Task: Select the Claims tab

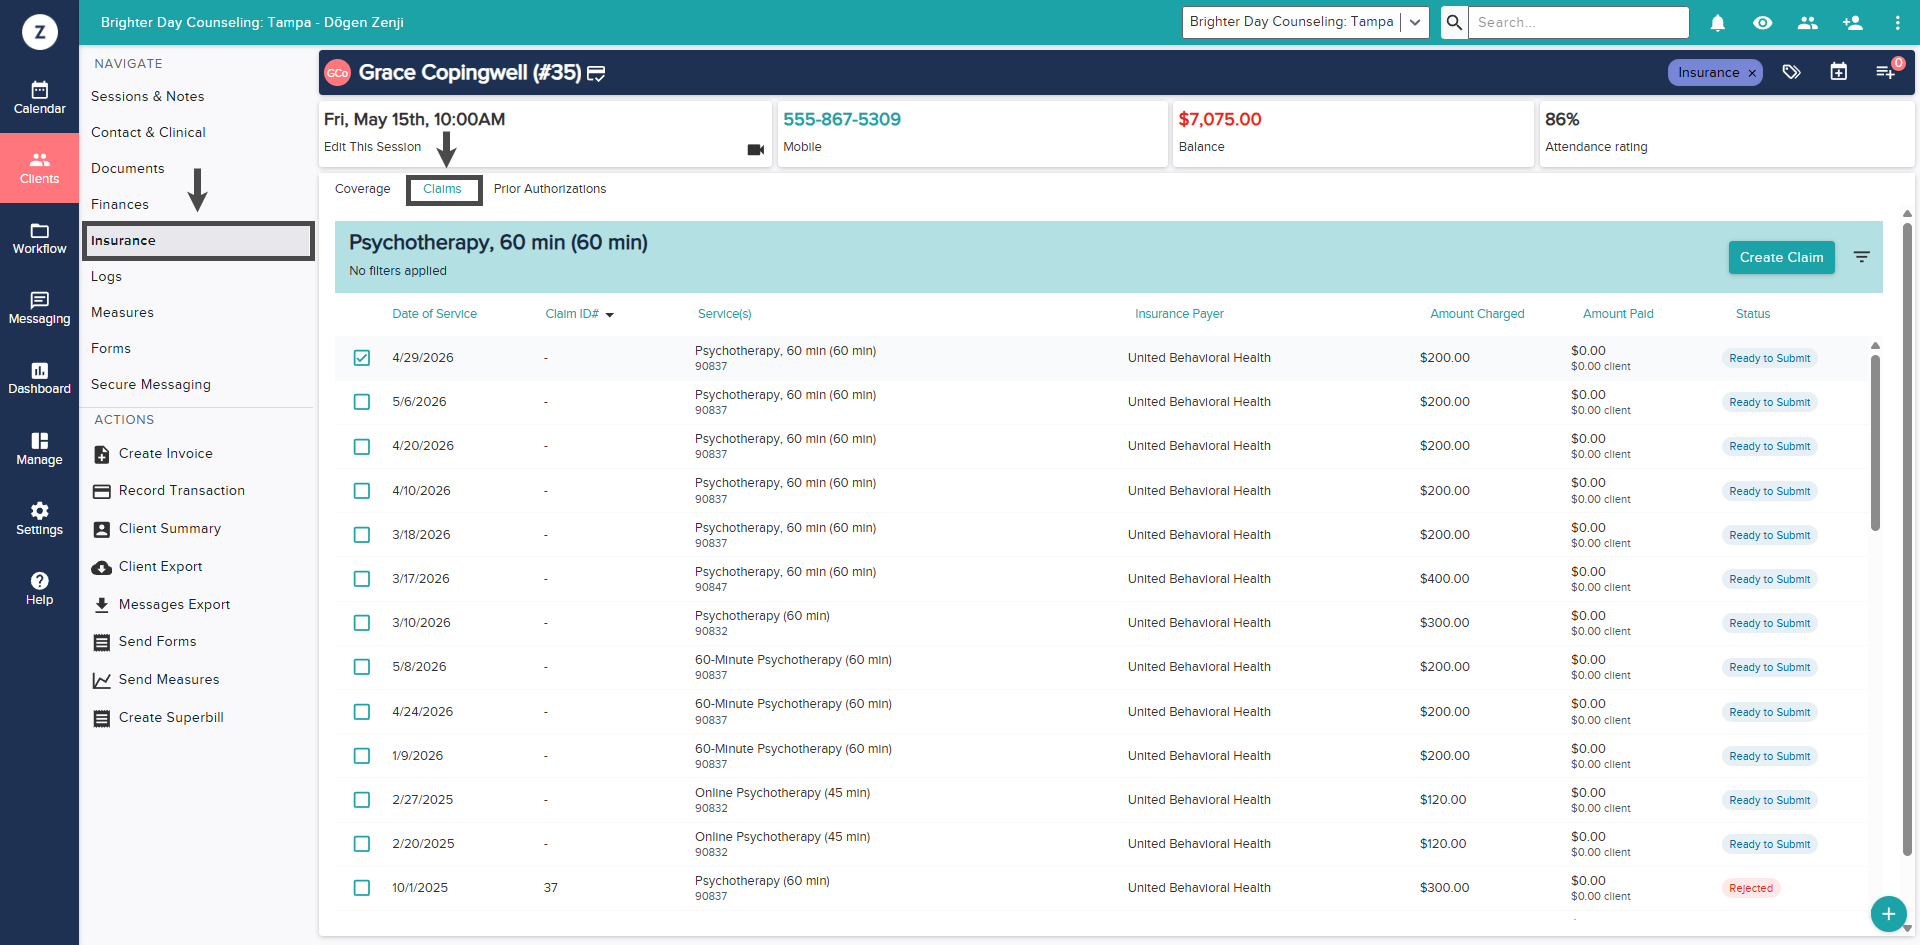Action: click(442, 189)
